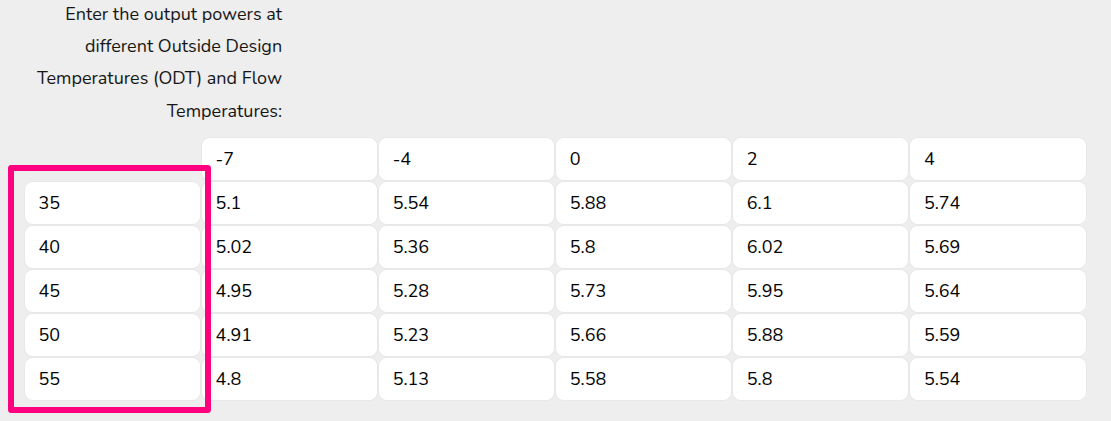Focus the cell with value 5.74
Image resolution: width=1111 pixels, height=421 pixels.
click(x=997, y=203)
